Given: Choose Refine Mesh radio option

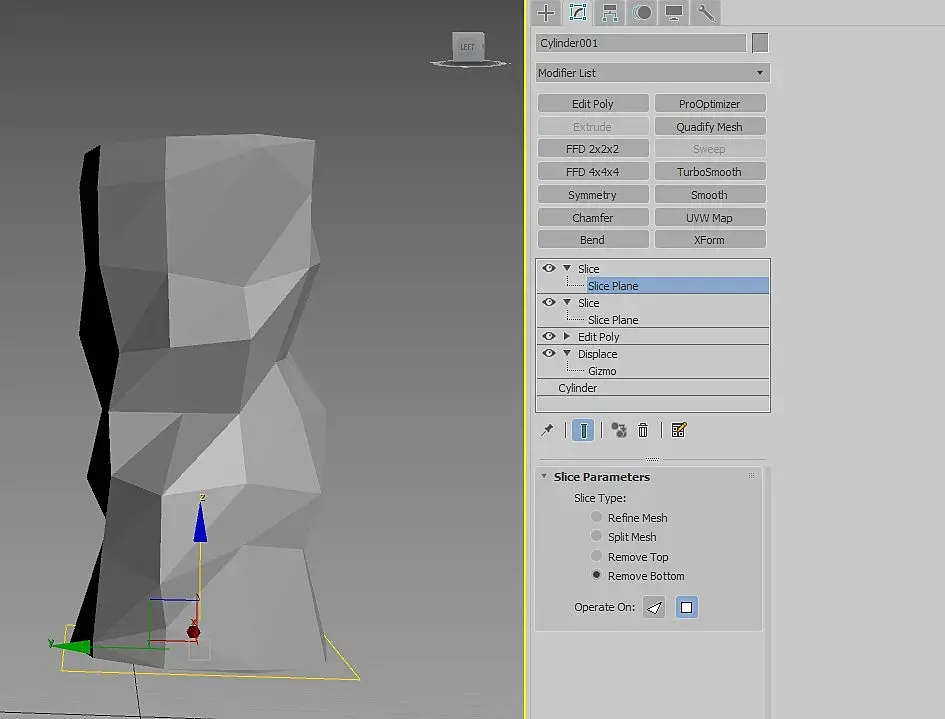Looking at the screenshot, I should click(597, 517).
